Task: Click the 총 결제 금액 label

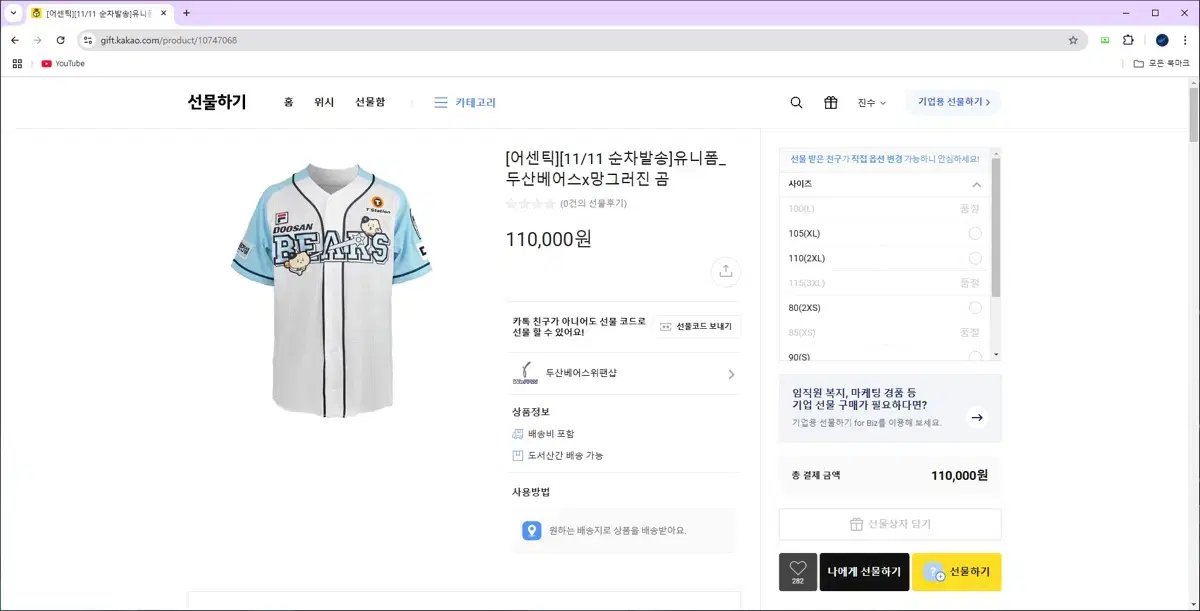Action: (816, 475)
